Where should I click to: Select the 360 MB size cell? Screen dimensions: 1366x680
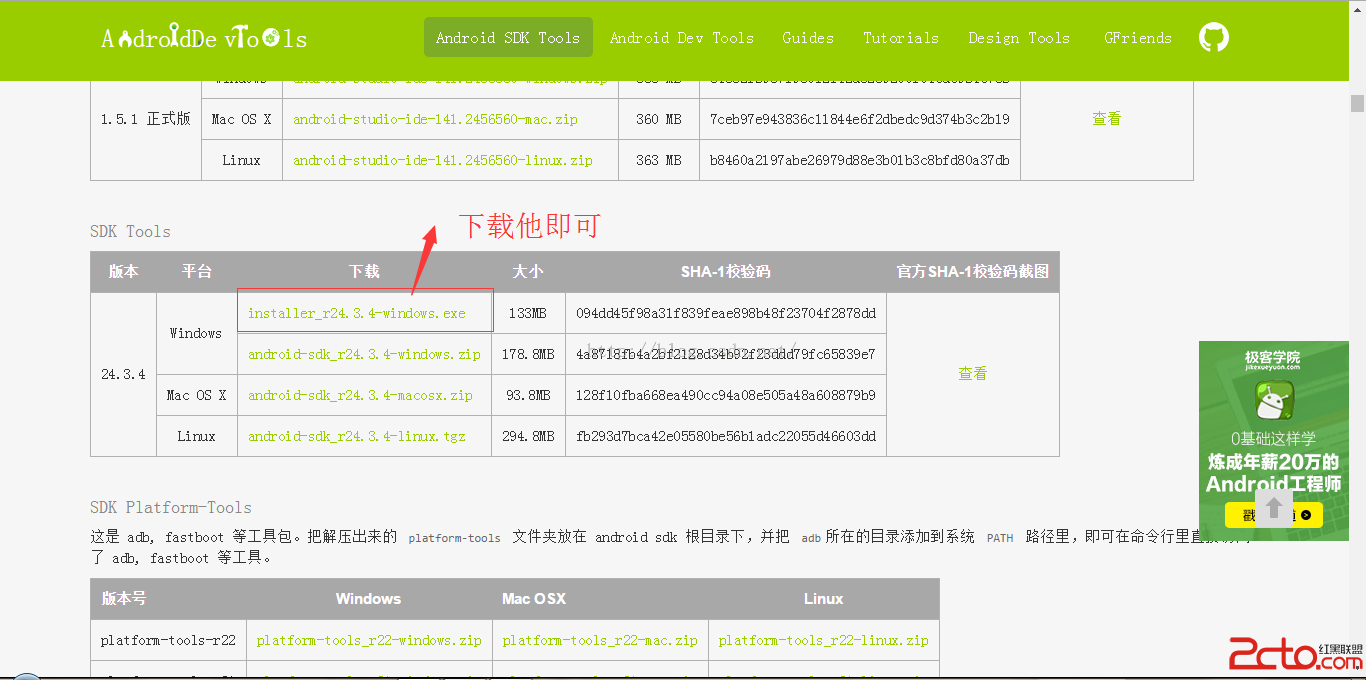click(659, 119)
